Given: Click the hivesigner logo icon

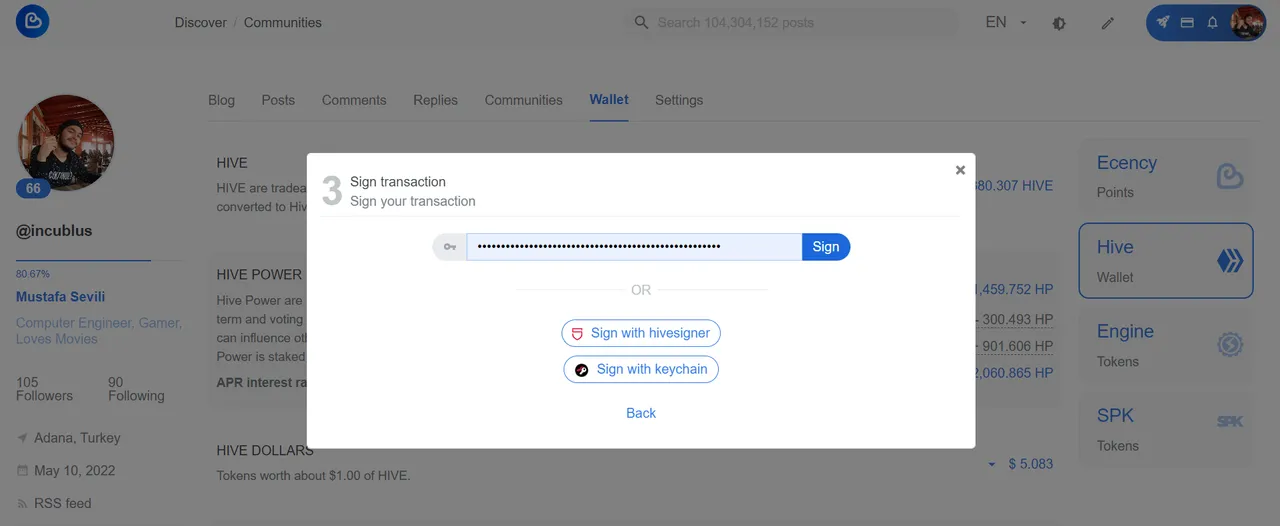Looking at the screenshot, I should pos(577,333).
